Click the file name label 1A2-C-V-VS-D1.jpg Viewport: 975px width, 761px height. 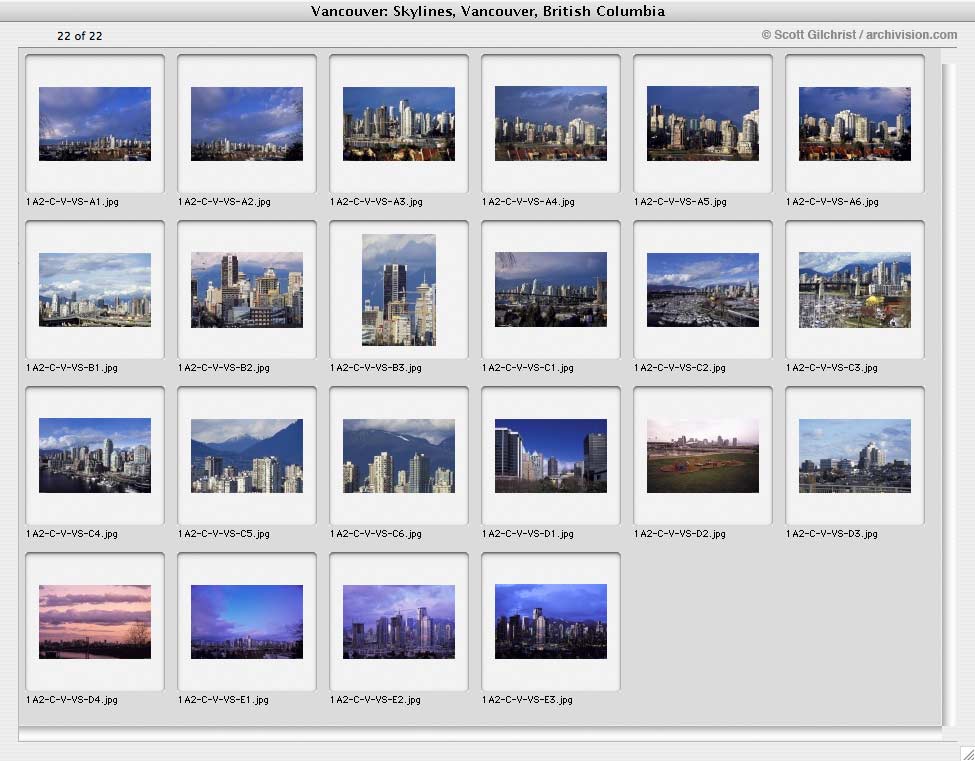pos(528,534)
